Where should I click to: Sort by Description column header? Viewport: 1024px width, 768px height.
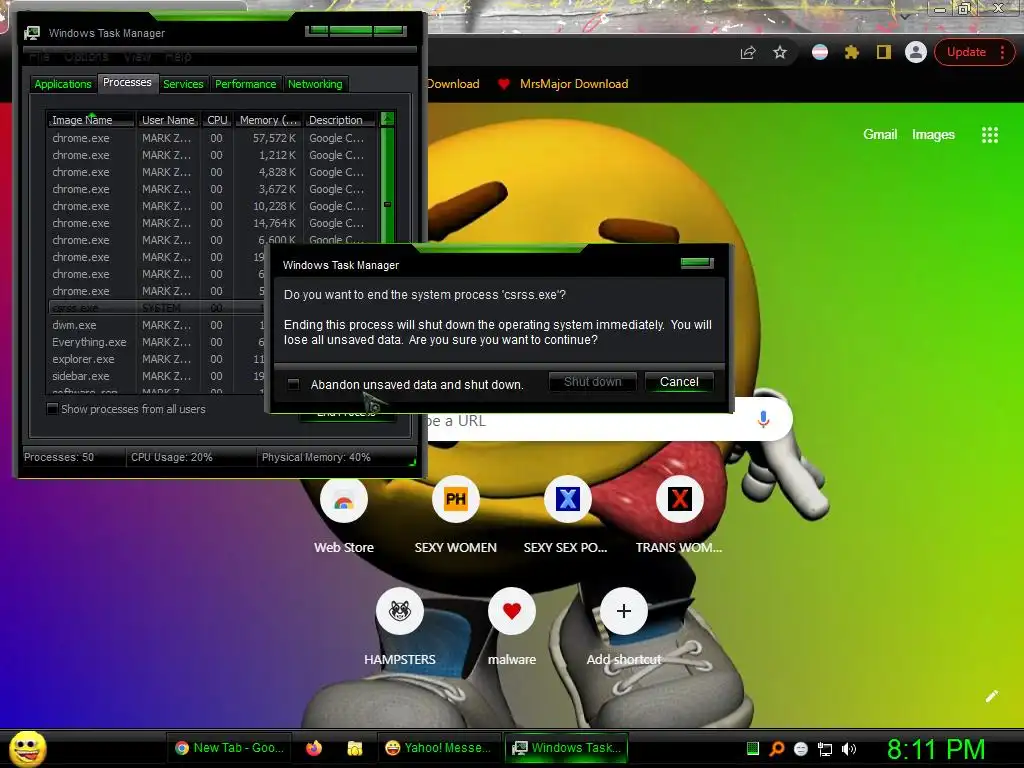[340, 120]
